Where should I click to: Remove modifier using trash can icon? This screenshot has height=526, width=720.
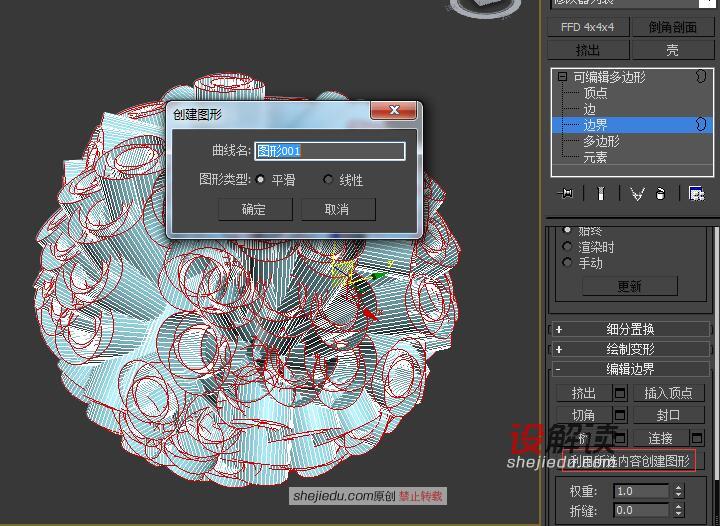pos(660,194)
